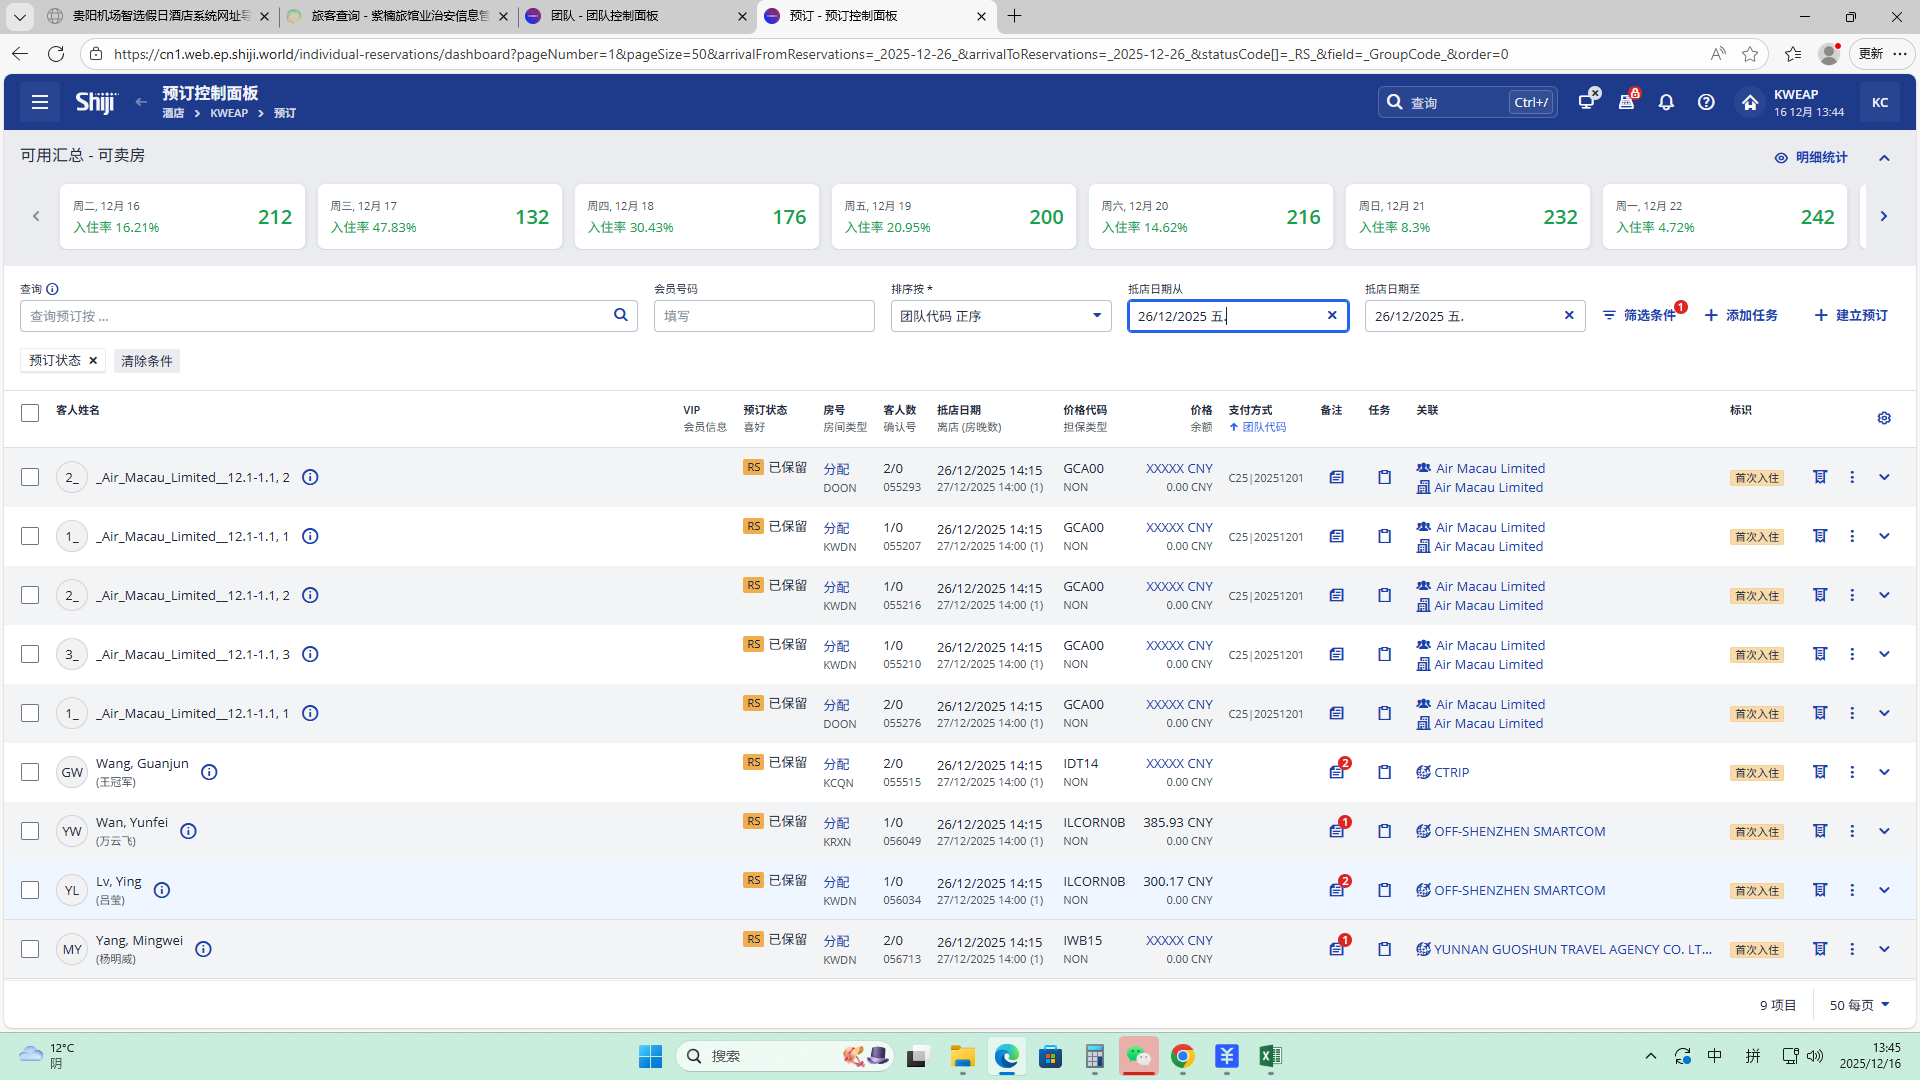Viewport: 1920px width, 1080px height.
Task: Open table column settings gear
Action: click(1884, 418)
